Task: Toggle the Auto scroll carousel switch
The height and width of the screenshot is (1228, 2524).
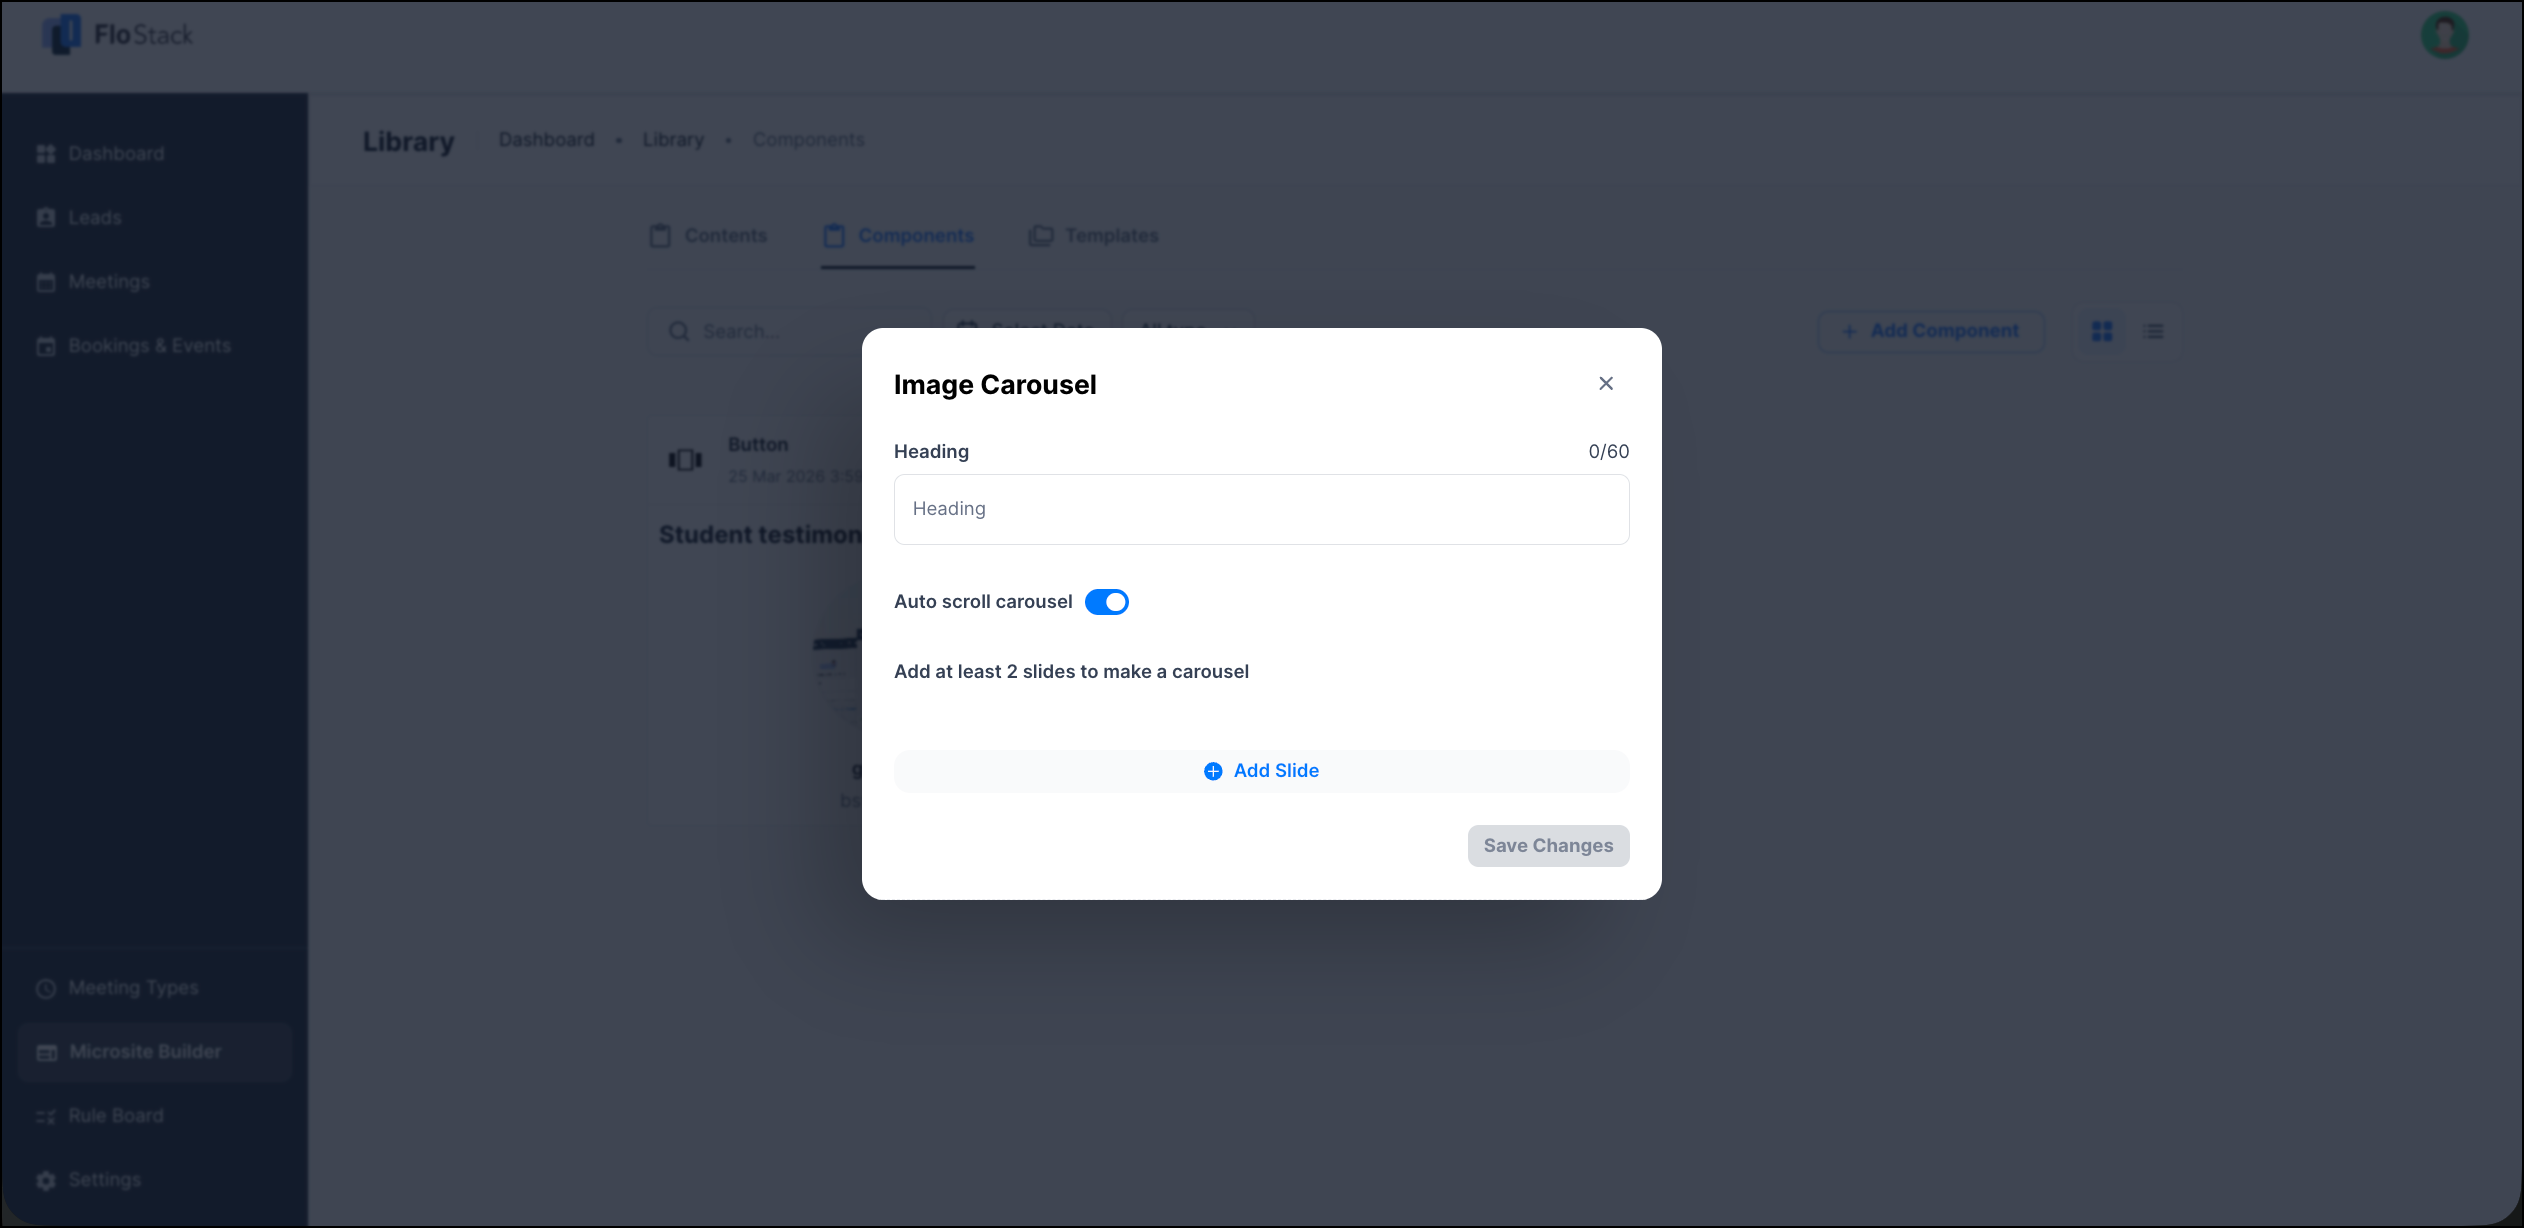Action: coord(1107,602)
